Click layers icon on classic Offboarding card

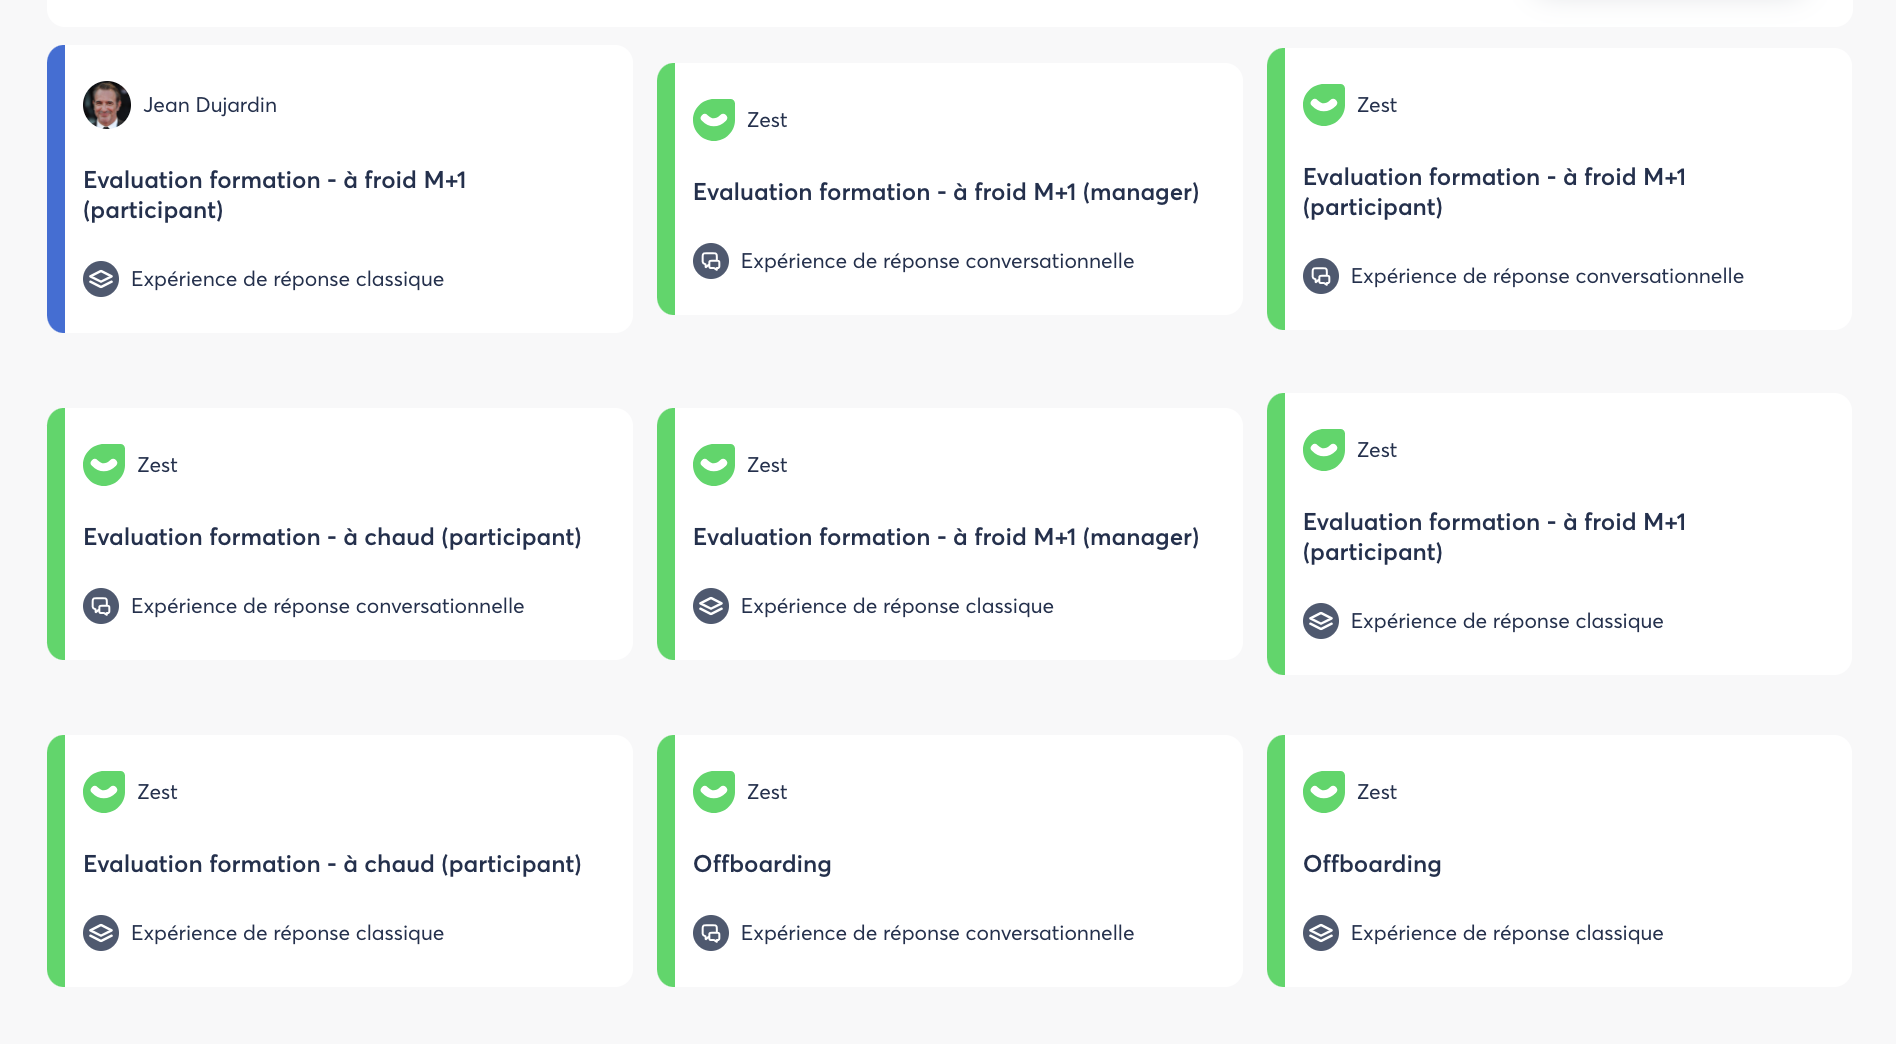click(x=1321, y=933)
